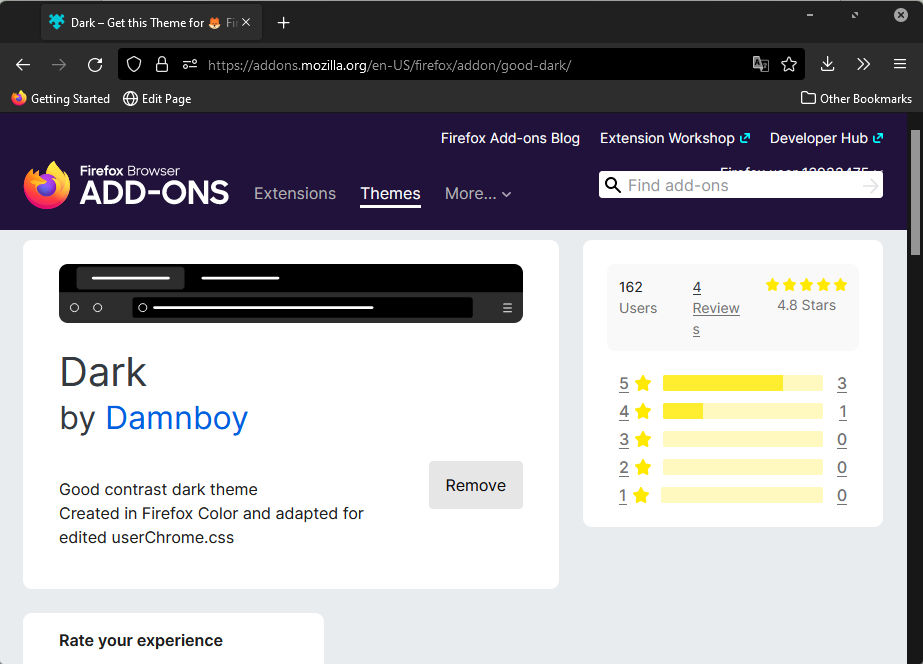This screenshot has height=664, width=923.
Task: Go back to the previous page
Action: point(23,65)
